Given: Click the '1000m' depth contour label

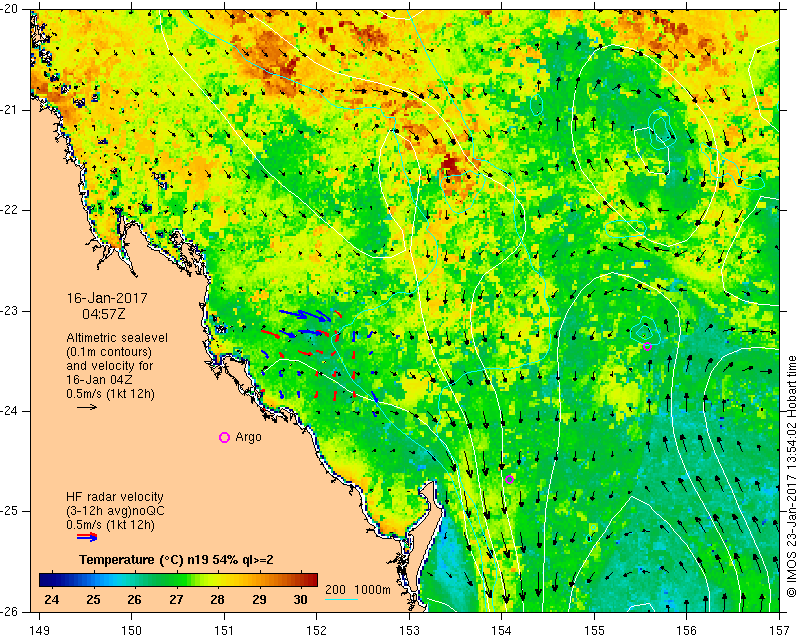Looking at the screenshot, I should click(x=372, y=590).
